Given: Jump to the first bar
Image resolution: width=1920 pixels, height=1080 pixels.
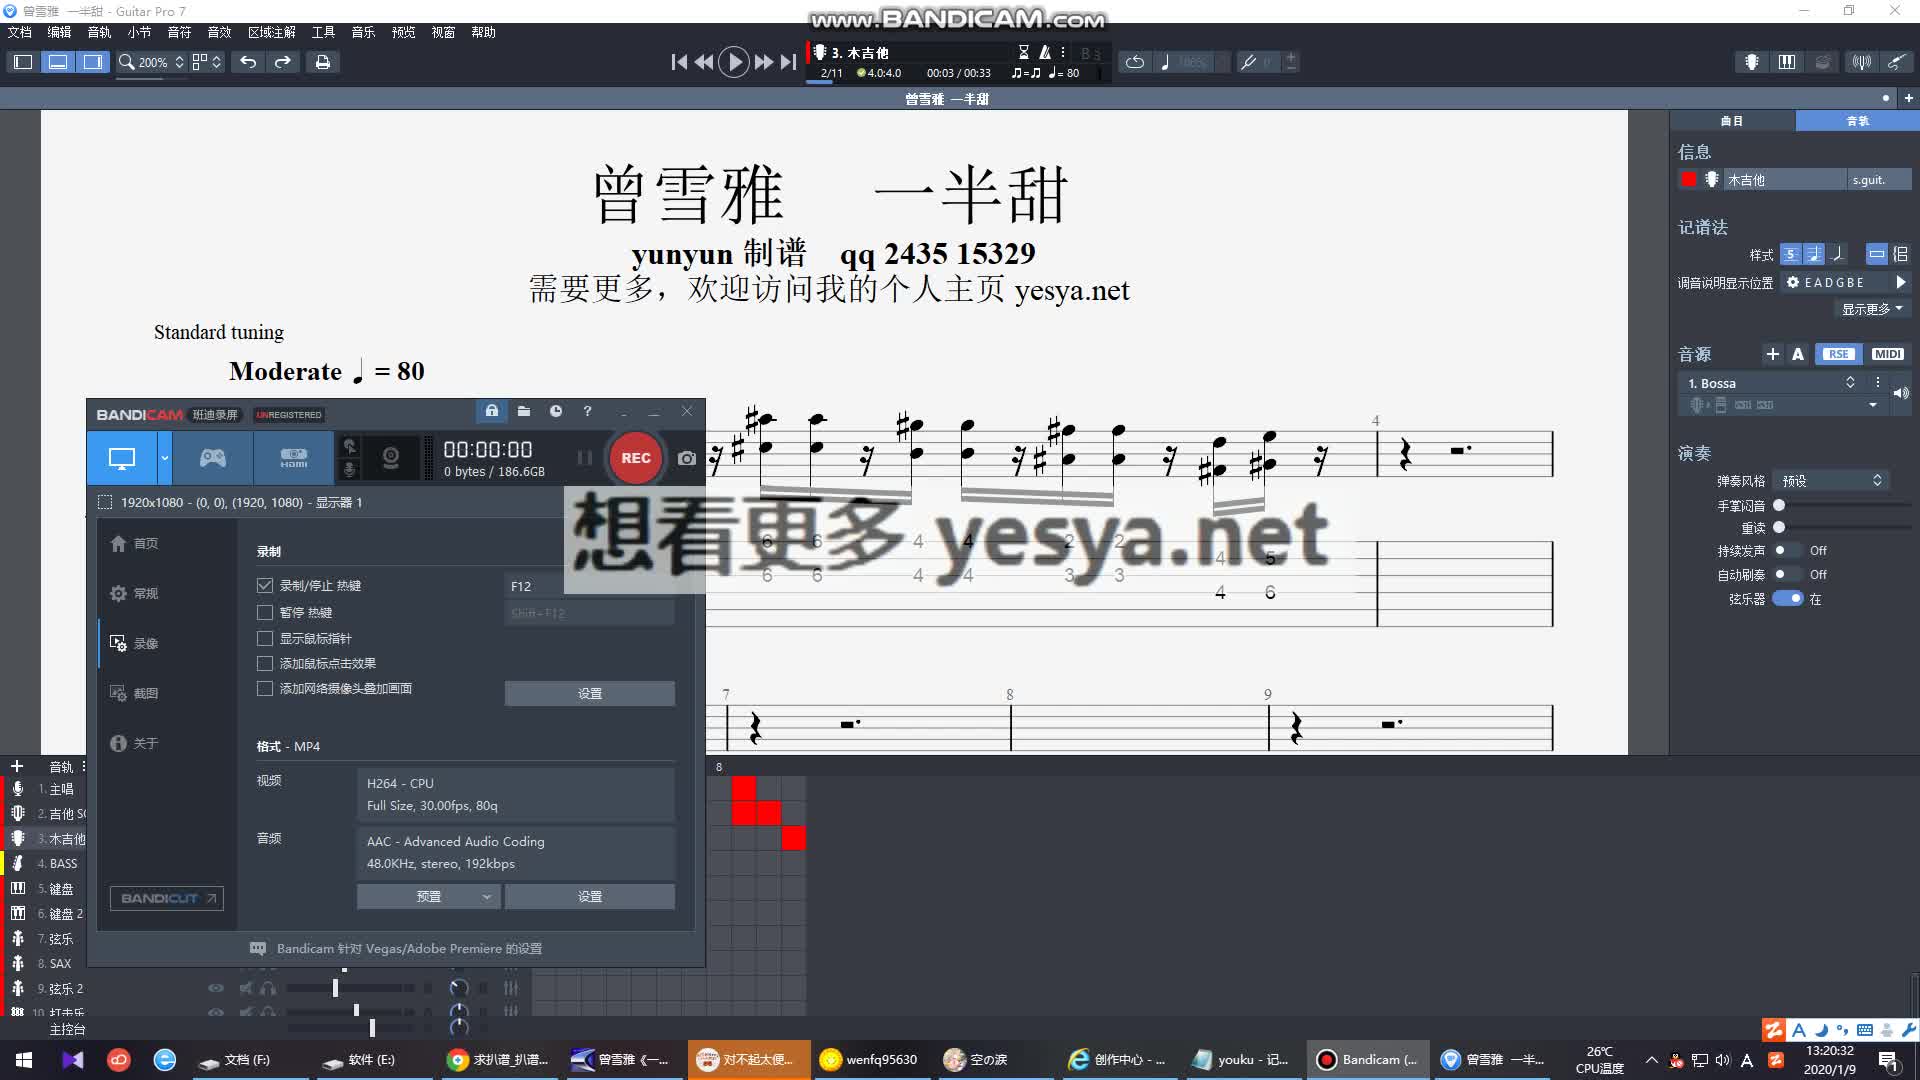Looking at the screenshot, I should coord(679,62).
